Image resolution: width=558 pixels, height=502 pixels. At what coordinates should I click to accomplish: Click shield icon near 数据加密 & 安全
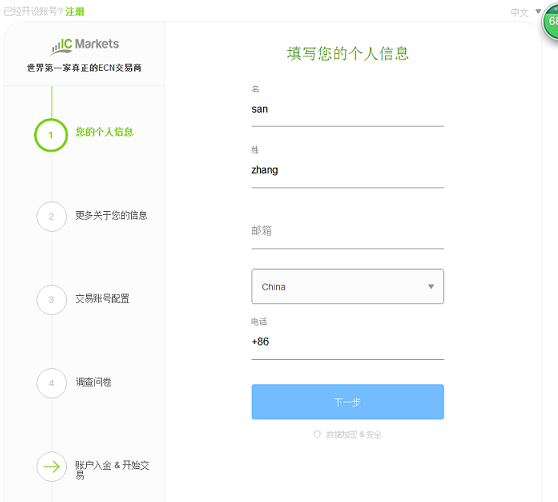coord(317,434)
